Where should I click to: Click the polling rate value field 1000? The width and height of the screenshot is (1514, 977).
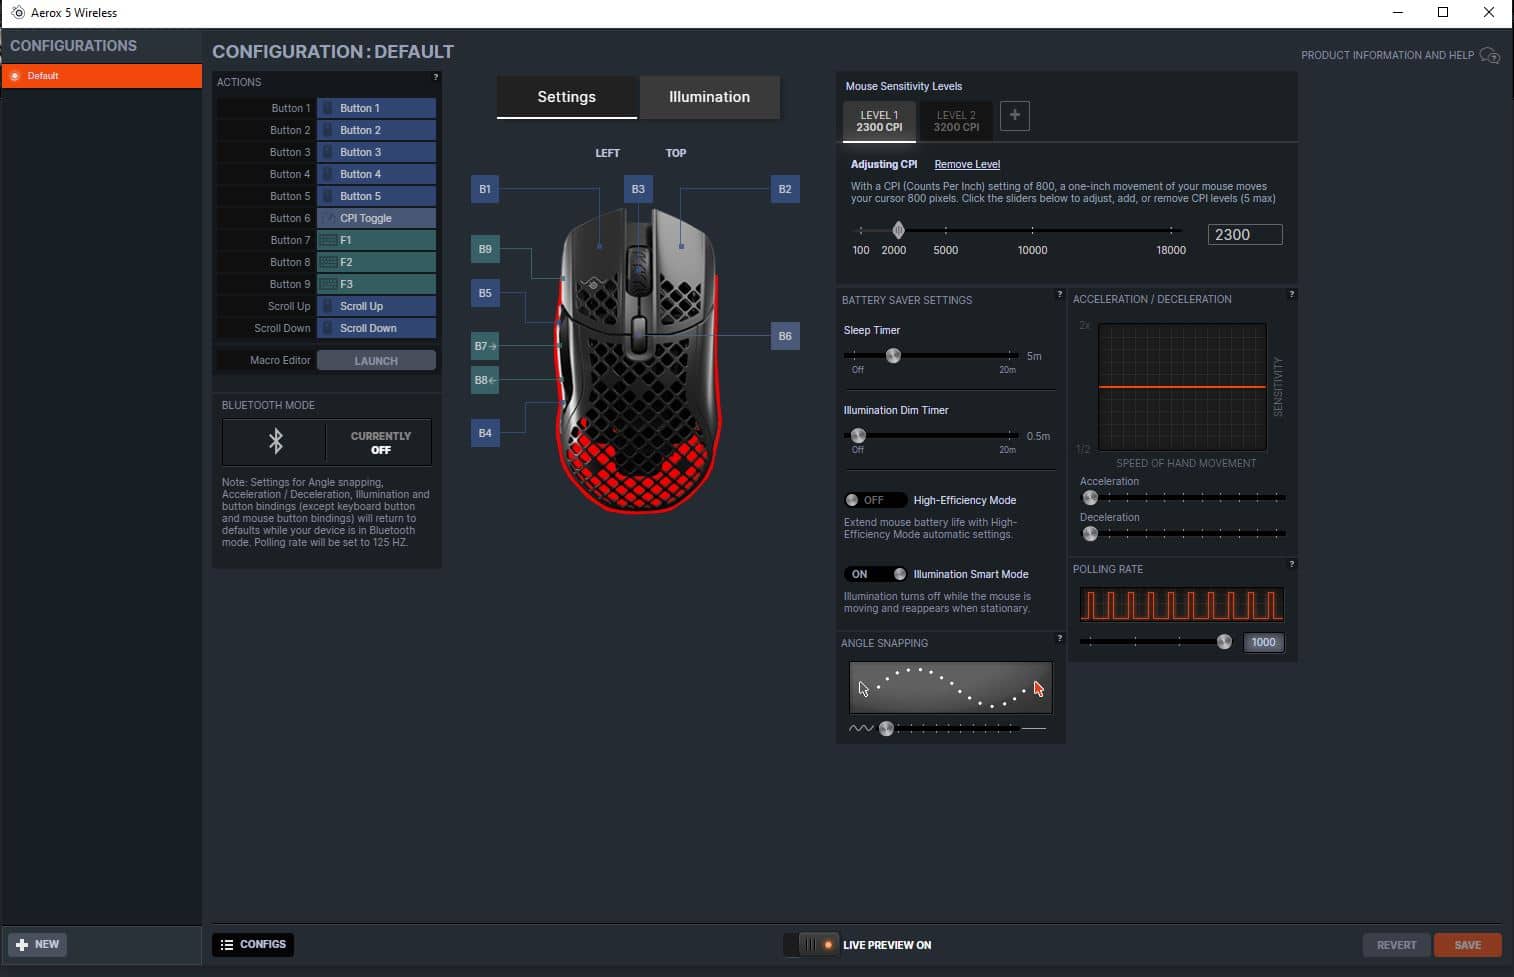point(1263,642)
